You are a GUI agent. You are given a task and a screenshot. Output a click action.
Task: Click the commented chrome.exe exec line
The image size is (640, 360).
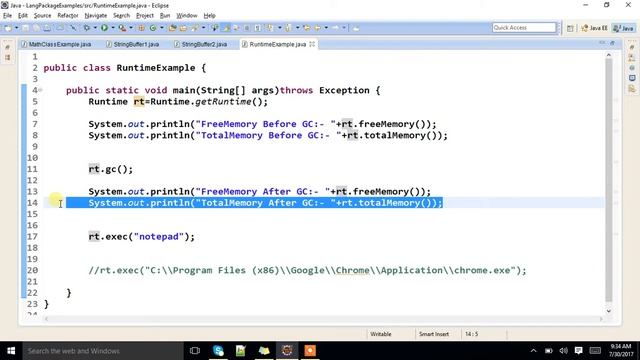click(307, 271)
